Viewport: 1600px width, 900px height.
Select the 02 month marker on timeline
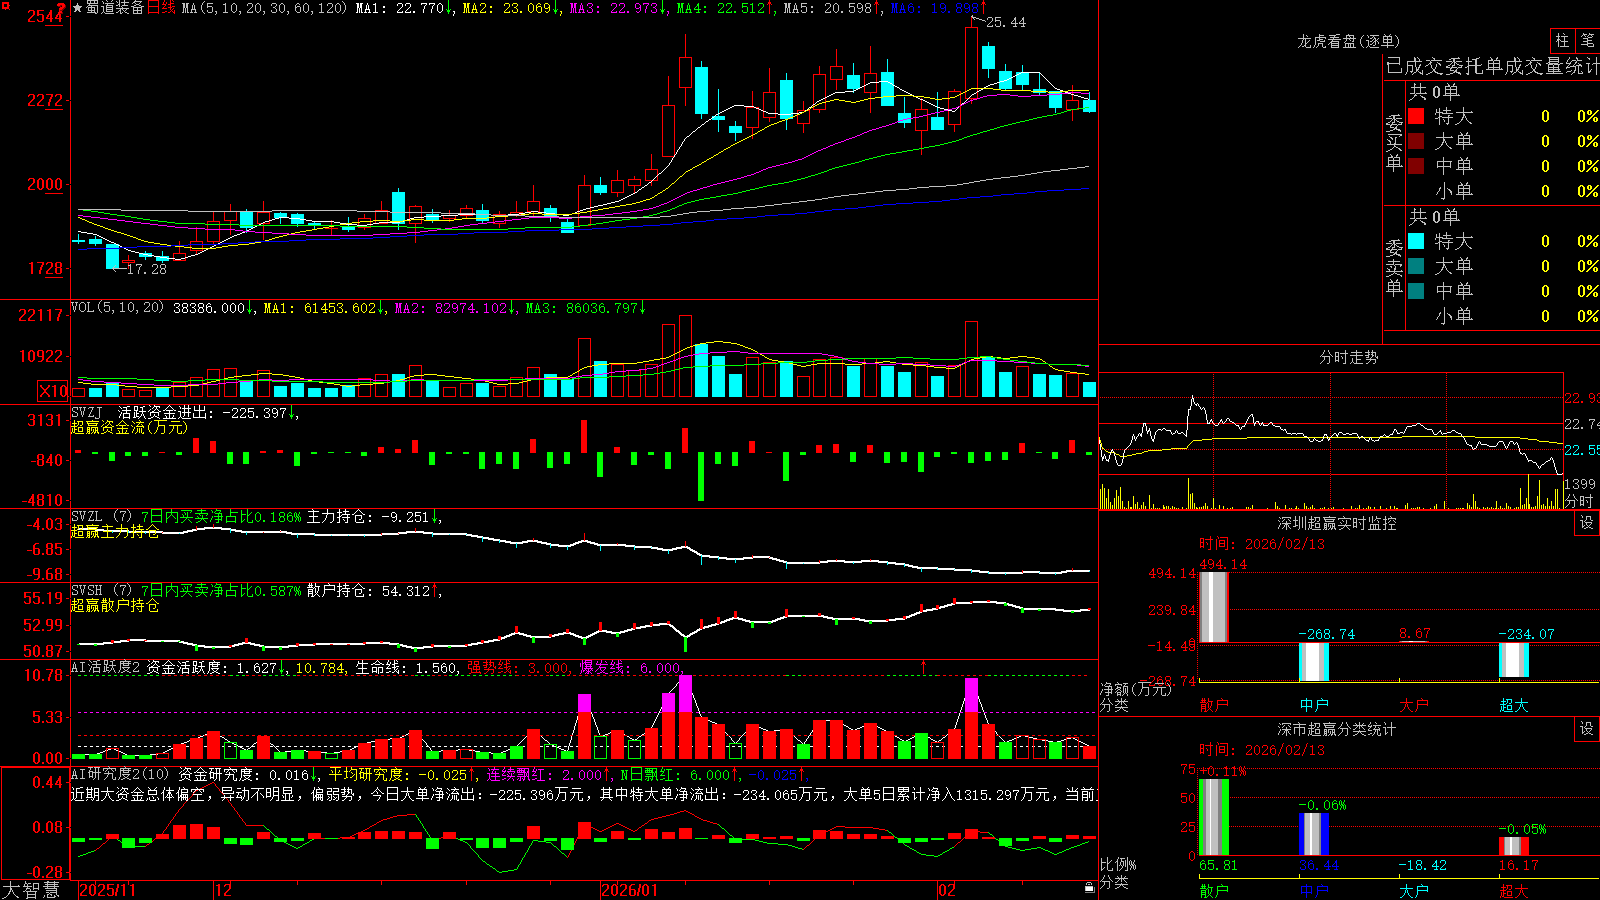click(x=947, y=890)
